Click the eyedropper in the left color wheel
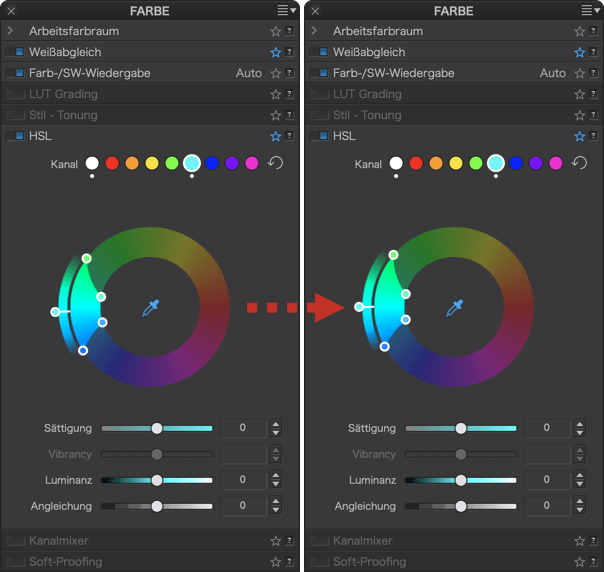This screenshot has width=604, height=572. tap(150, 308)
